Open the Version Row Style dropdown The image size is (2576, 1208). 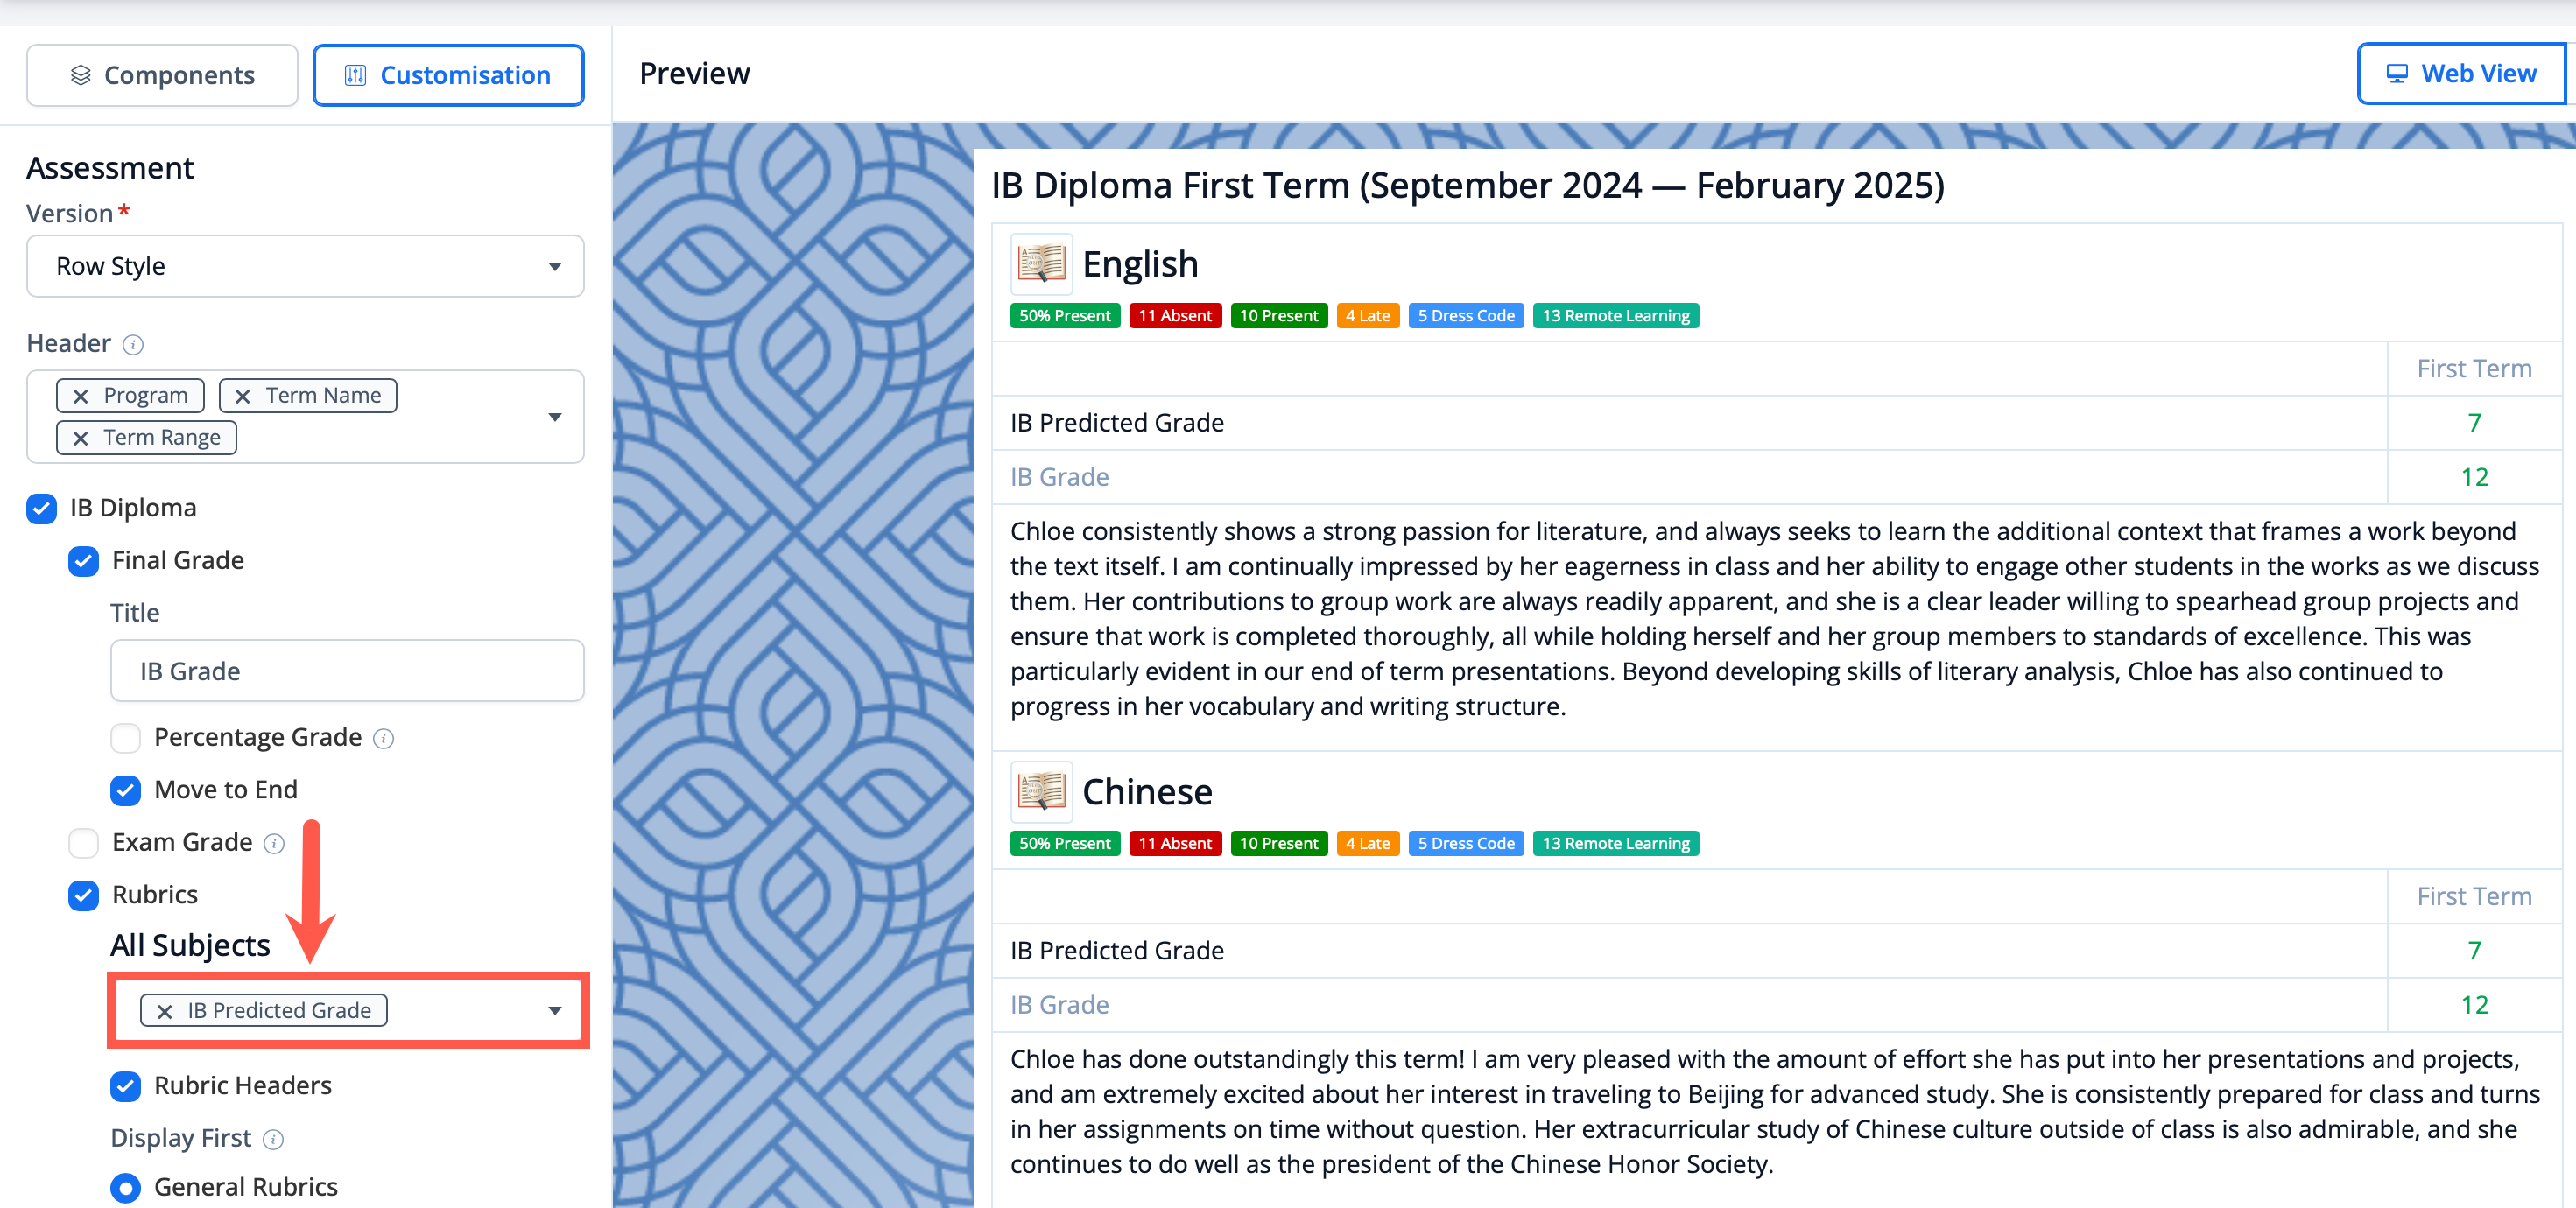coord(305,267)
